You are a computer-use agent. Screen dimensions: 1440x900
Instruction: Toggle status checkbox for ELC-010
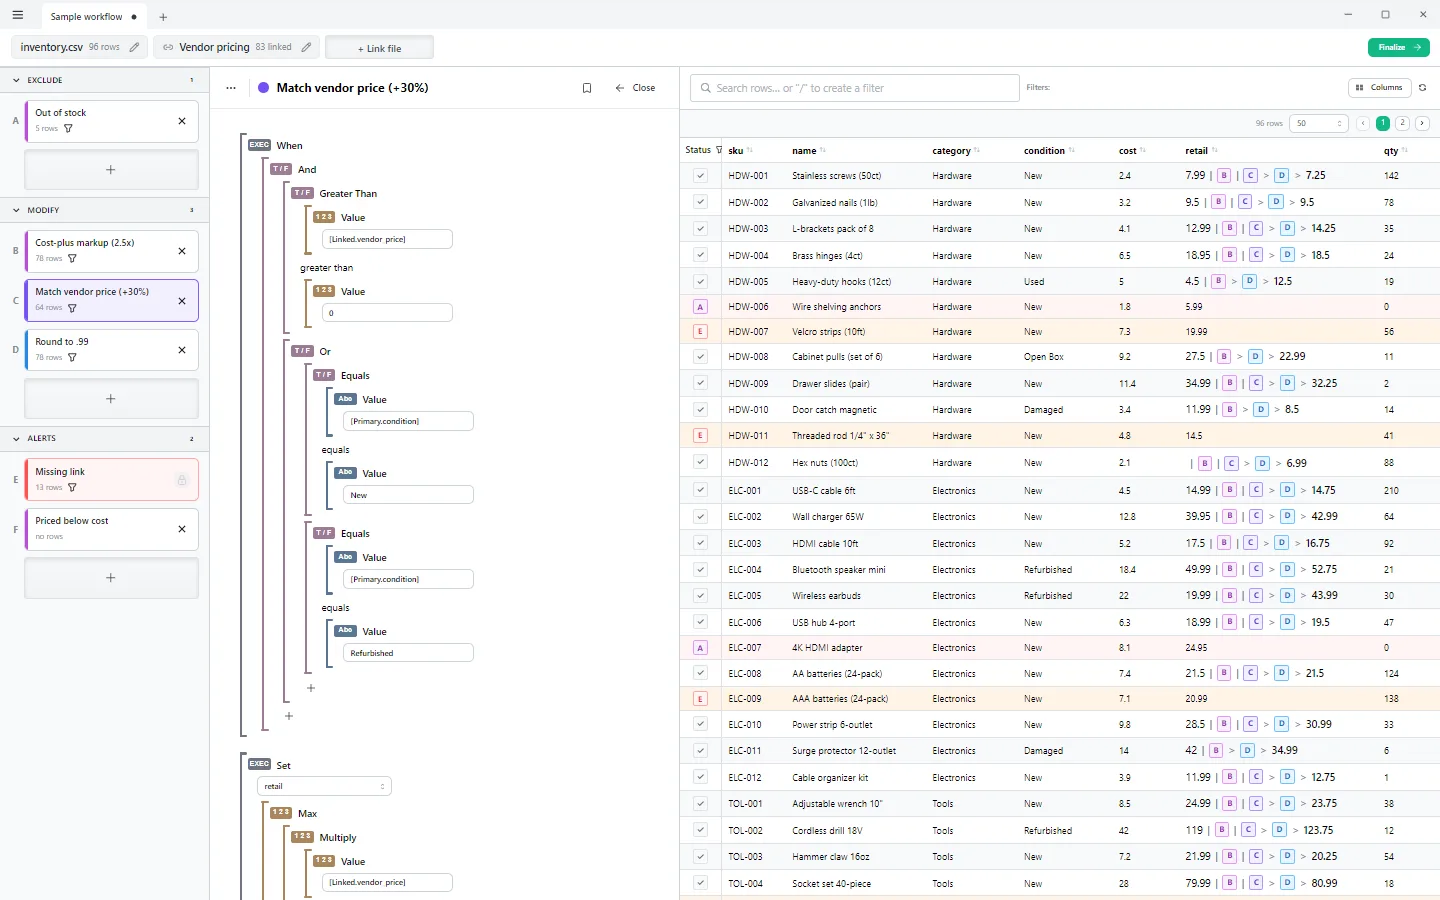[700, 724]
